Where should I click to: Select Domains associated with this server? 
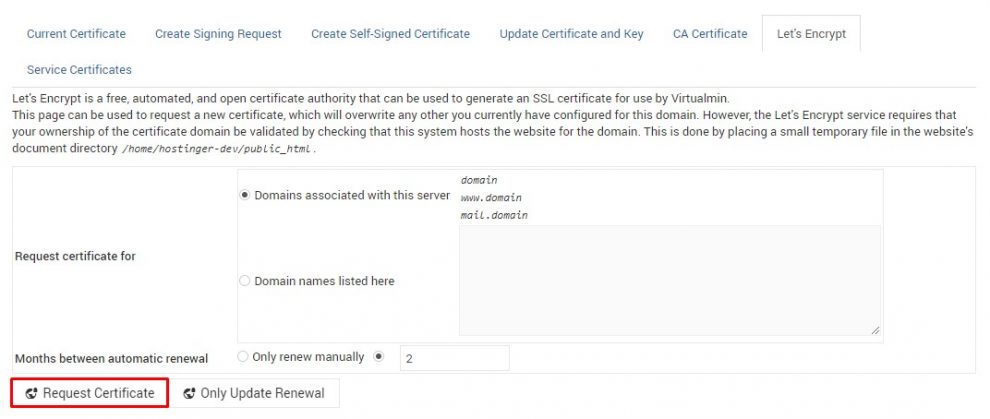[x=245, y=195]
